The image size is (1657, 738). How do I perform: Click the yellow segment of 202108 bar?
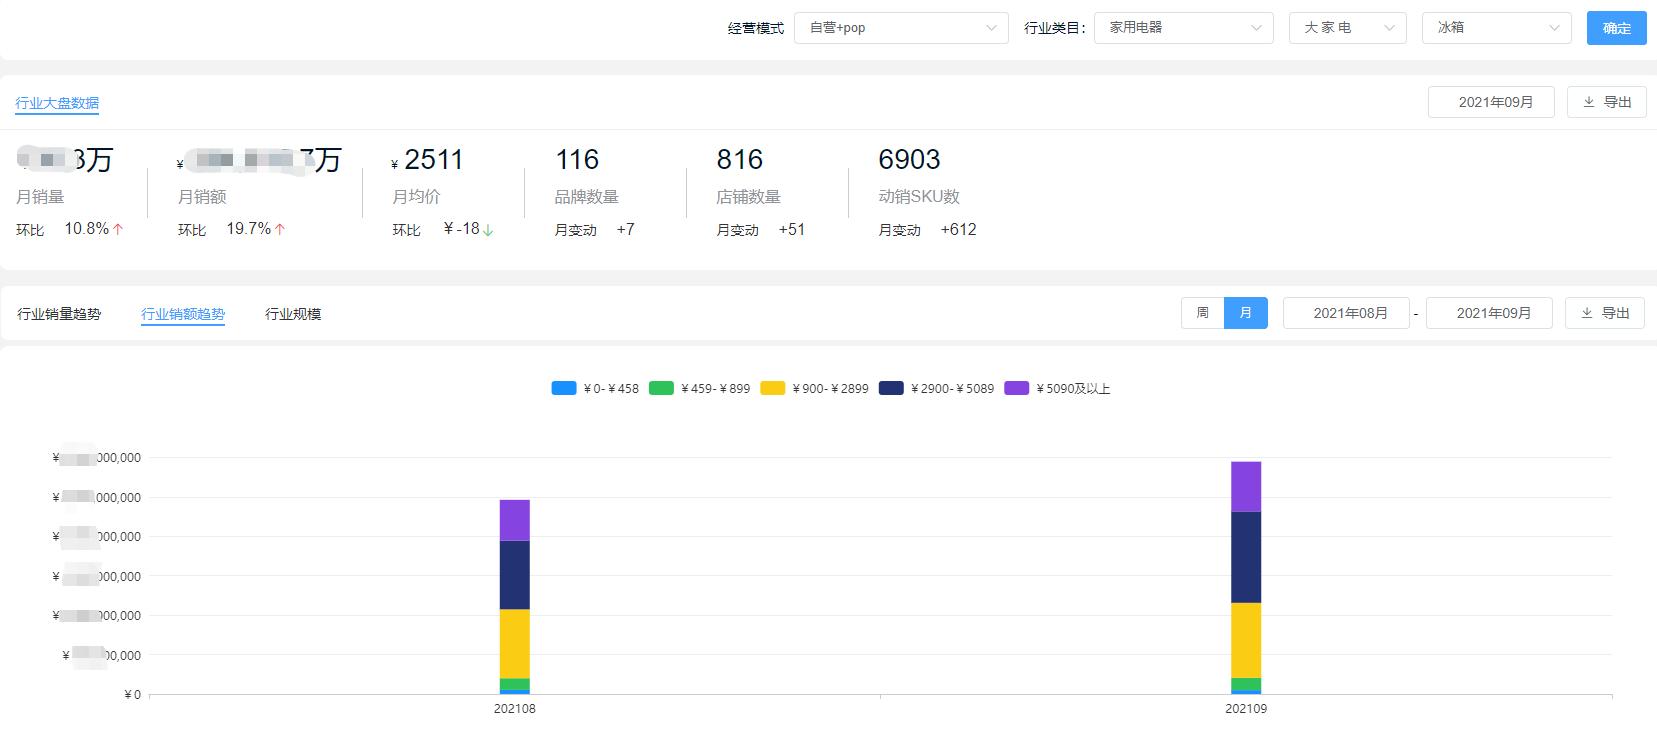pyautogui.click(x=515, y=644)
